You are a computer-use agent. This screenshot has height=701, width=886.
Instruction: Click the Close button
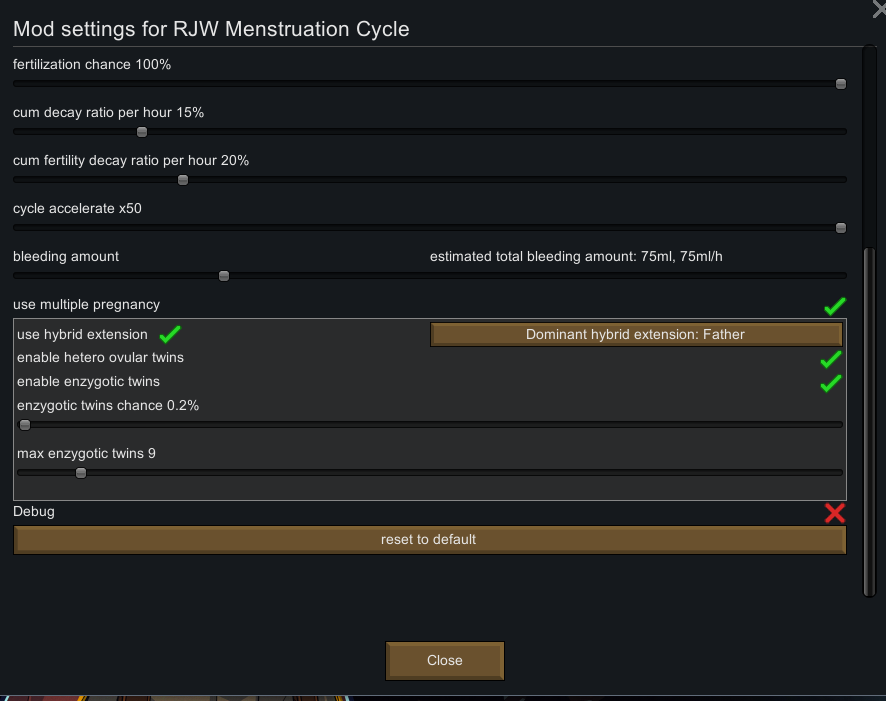445,660
